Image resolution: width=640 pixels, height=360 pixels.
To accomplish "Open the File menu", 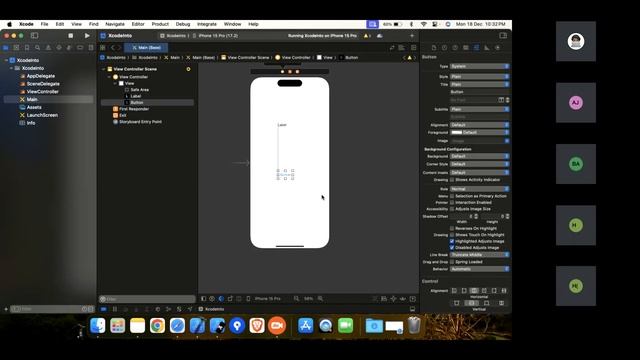I will point(44,24).
